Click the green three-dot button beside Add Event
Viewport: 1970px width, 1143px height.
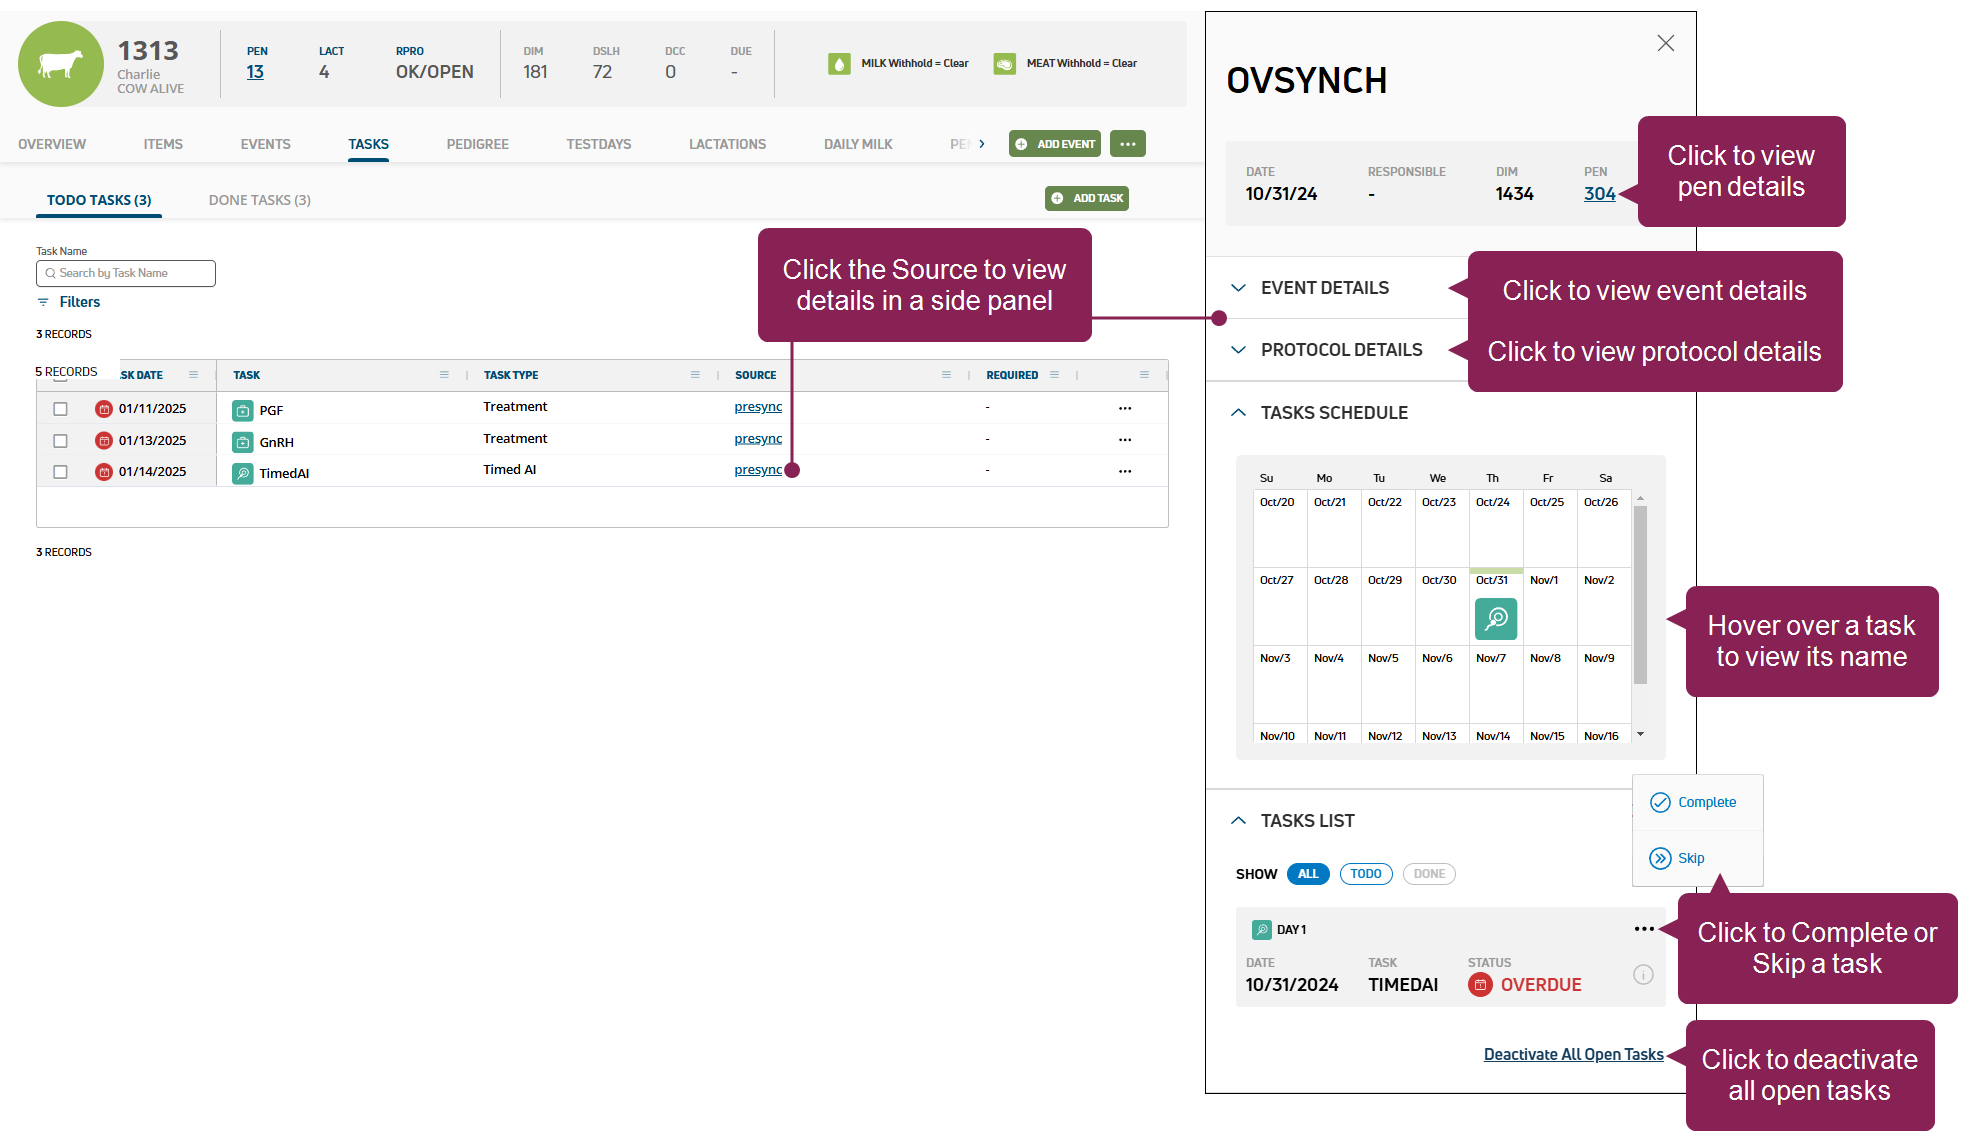1127,144
